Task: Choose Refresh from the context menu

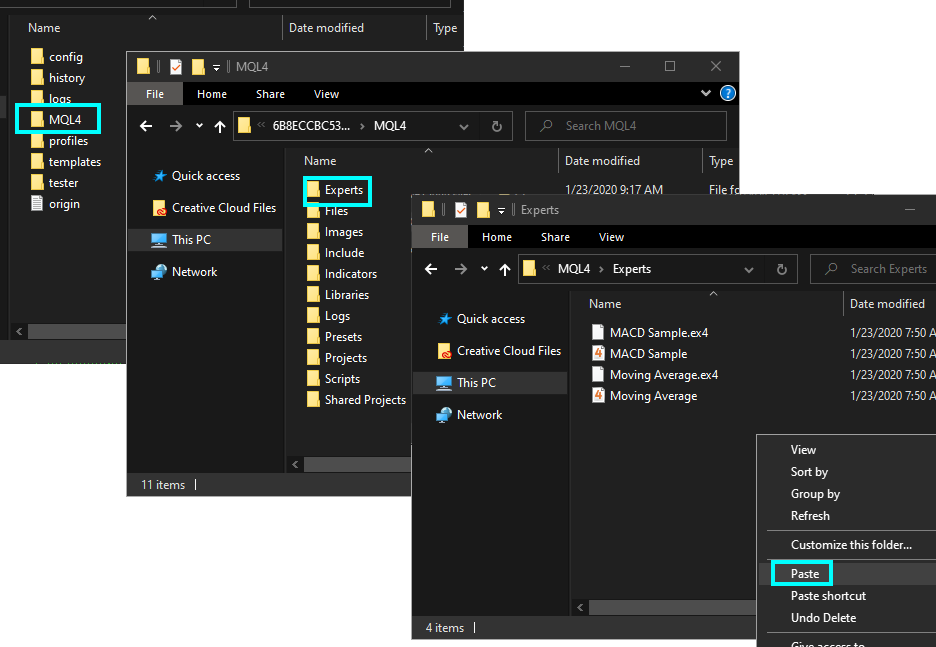Action: coord(810,516)
